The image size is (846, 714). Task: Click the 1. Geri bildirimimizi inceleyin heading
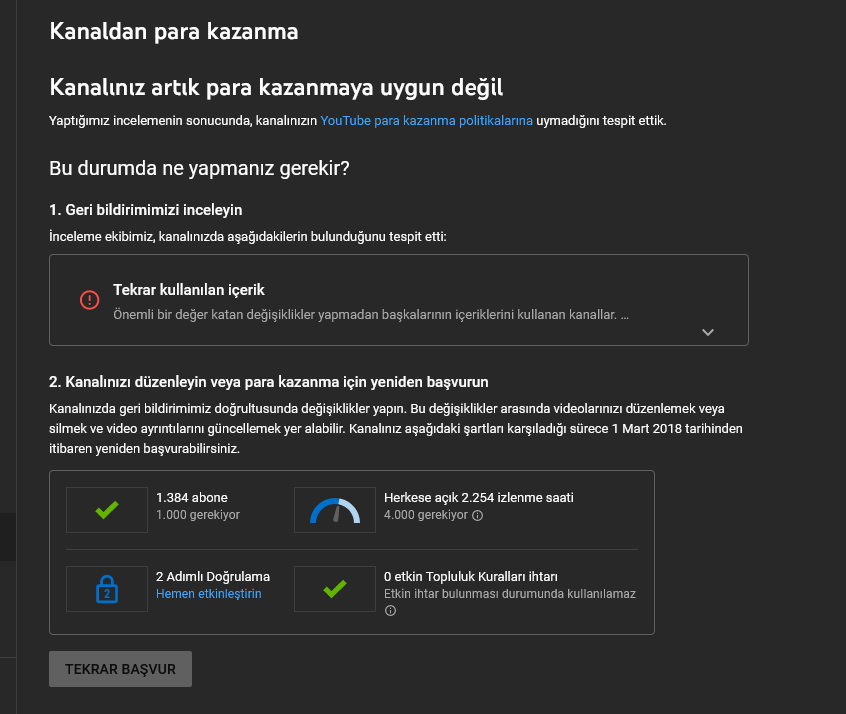coord(146,210)
